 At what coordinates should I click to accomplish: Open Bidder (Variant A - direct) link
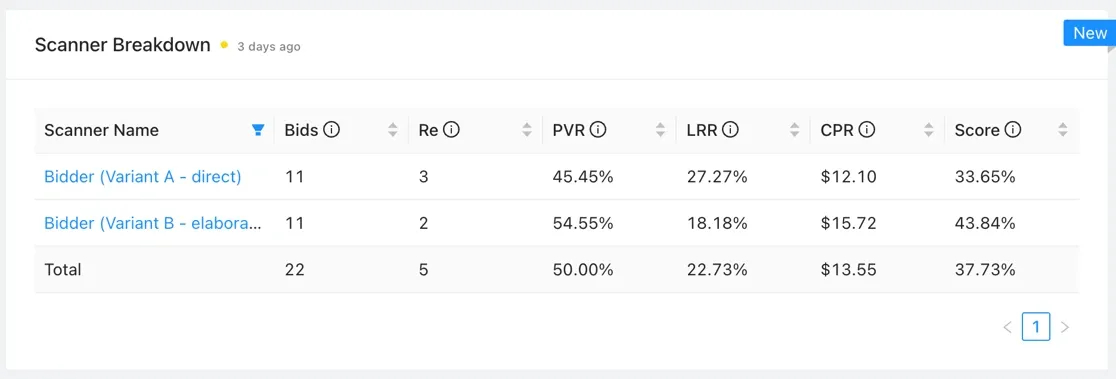(x=143, y=177)
